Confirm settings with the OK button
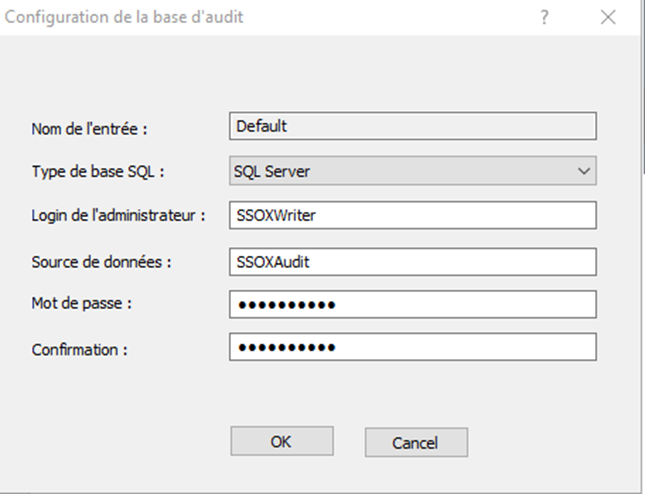Screen dimensions: 645x494 click(x=282, y=441)
